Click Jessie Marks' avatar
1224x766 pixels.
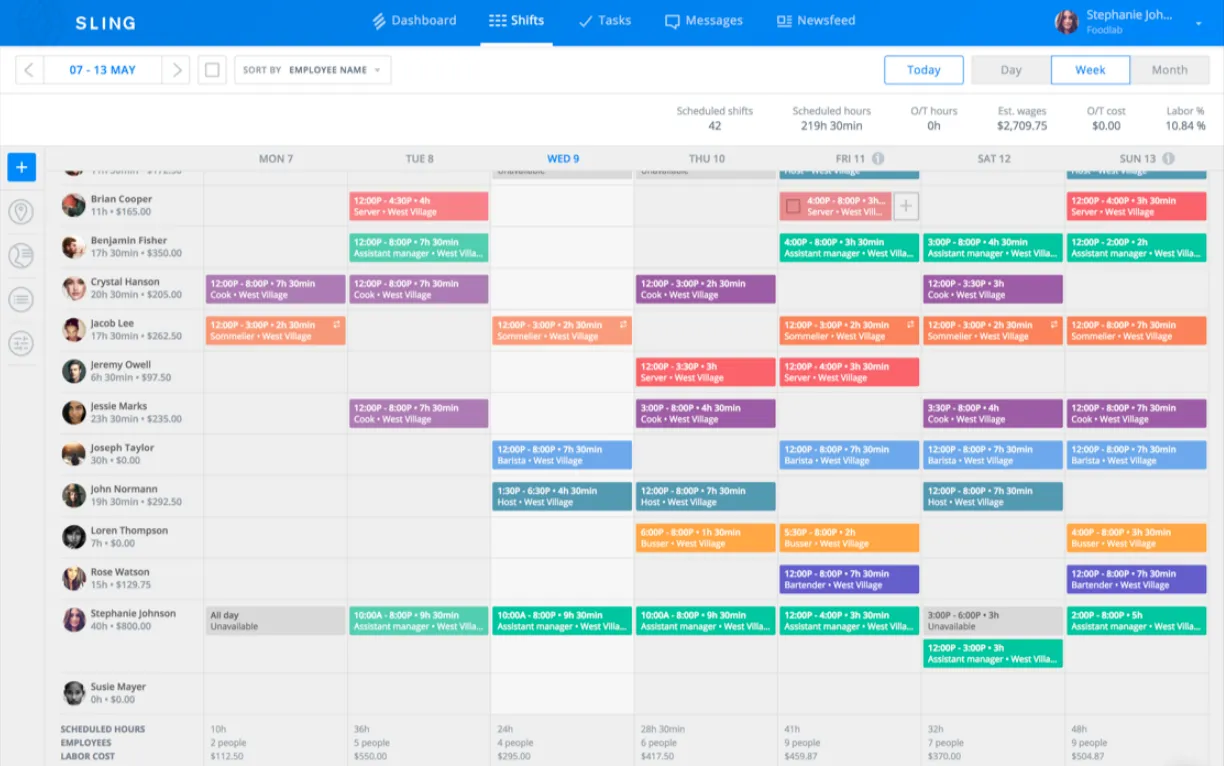click(73, 412)
